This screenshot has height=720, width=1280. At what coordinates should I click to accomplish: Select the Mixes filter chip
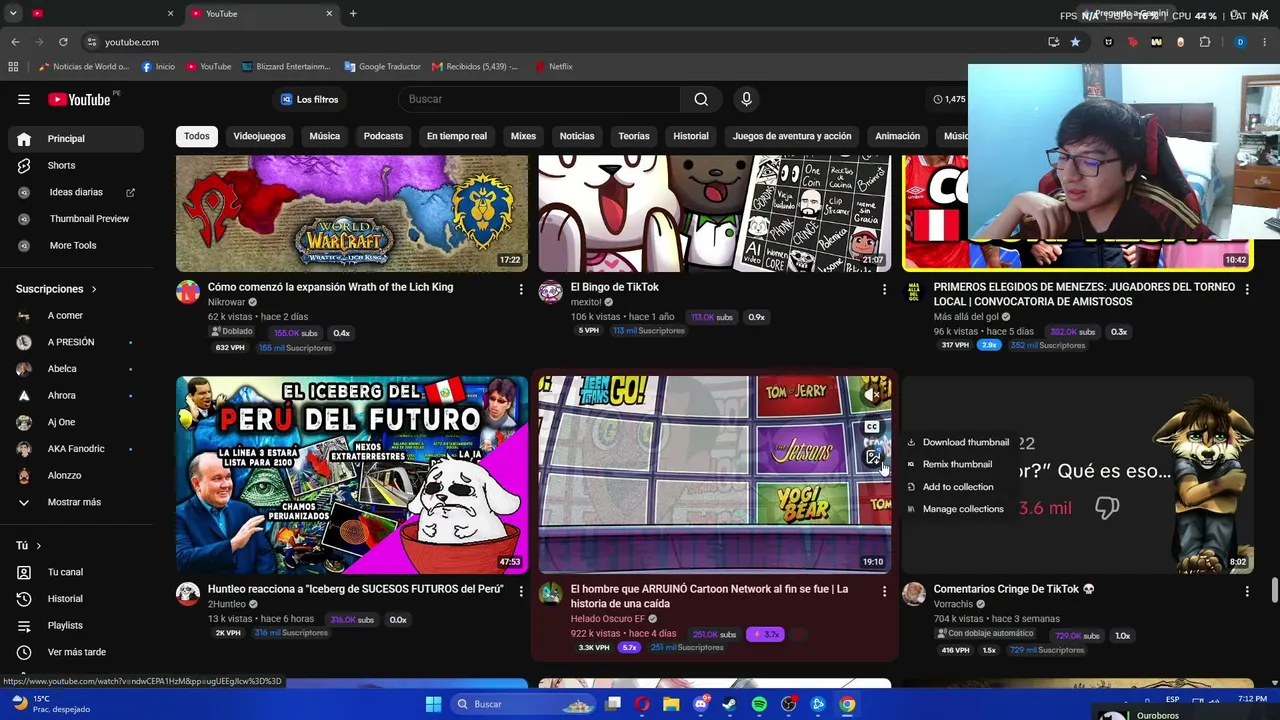coord(523,136)
